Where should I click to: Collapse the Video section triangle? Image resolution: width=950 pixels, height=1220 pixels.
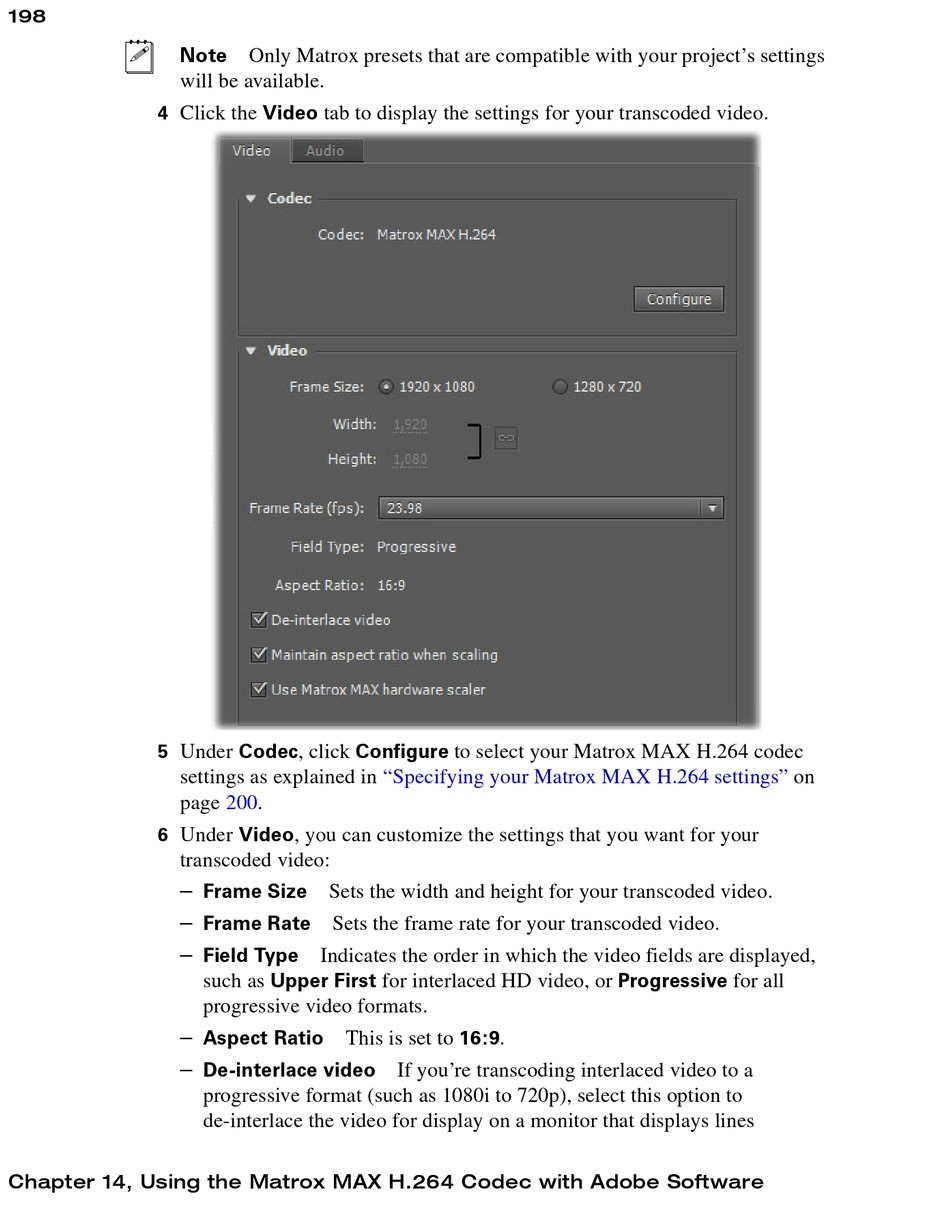(252, 351)
